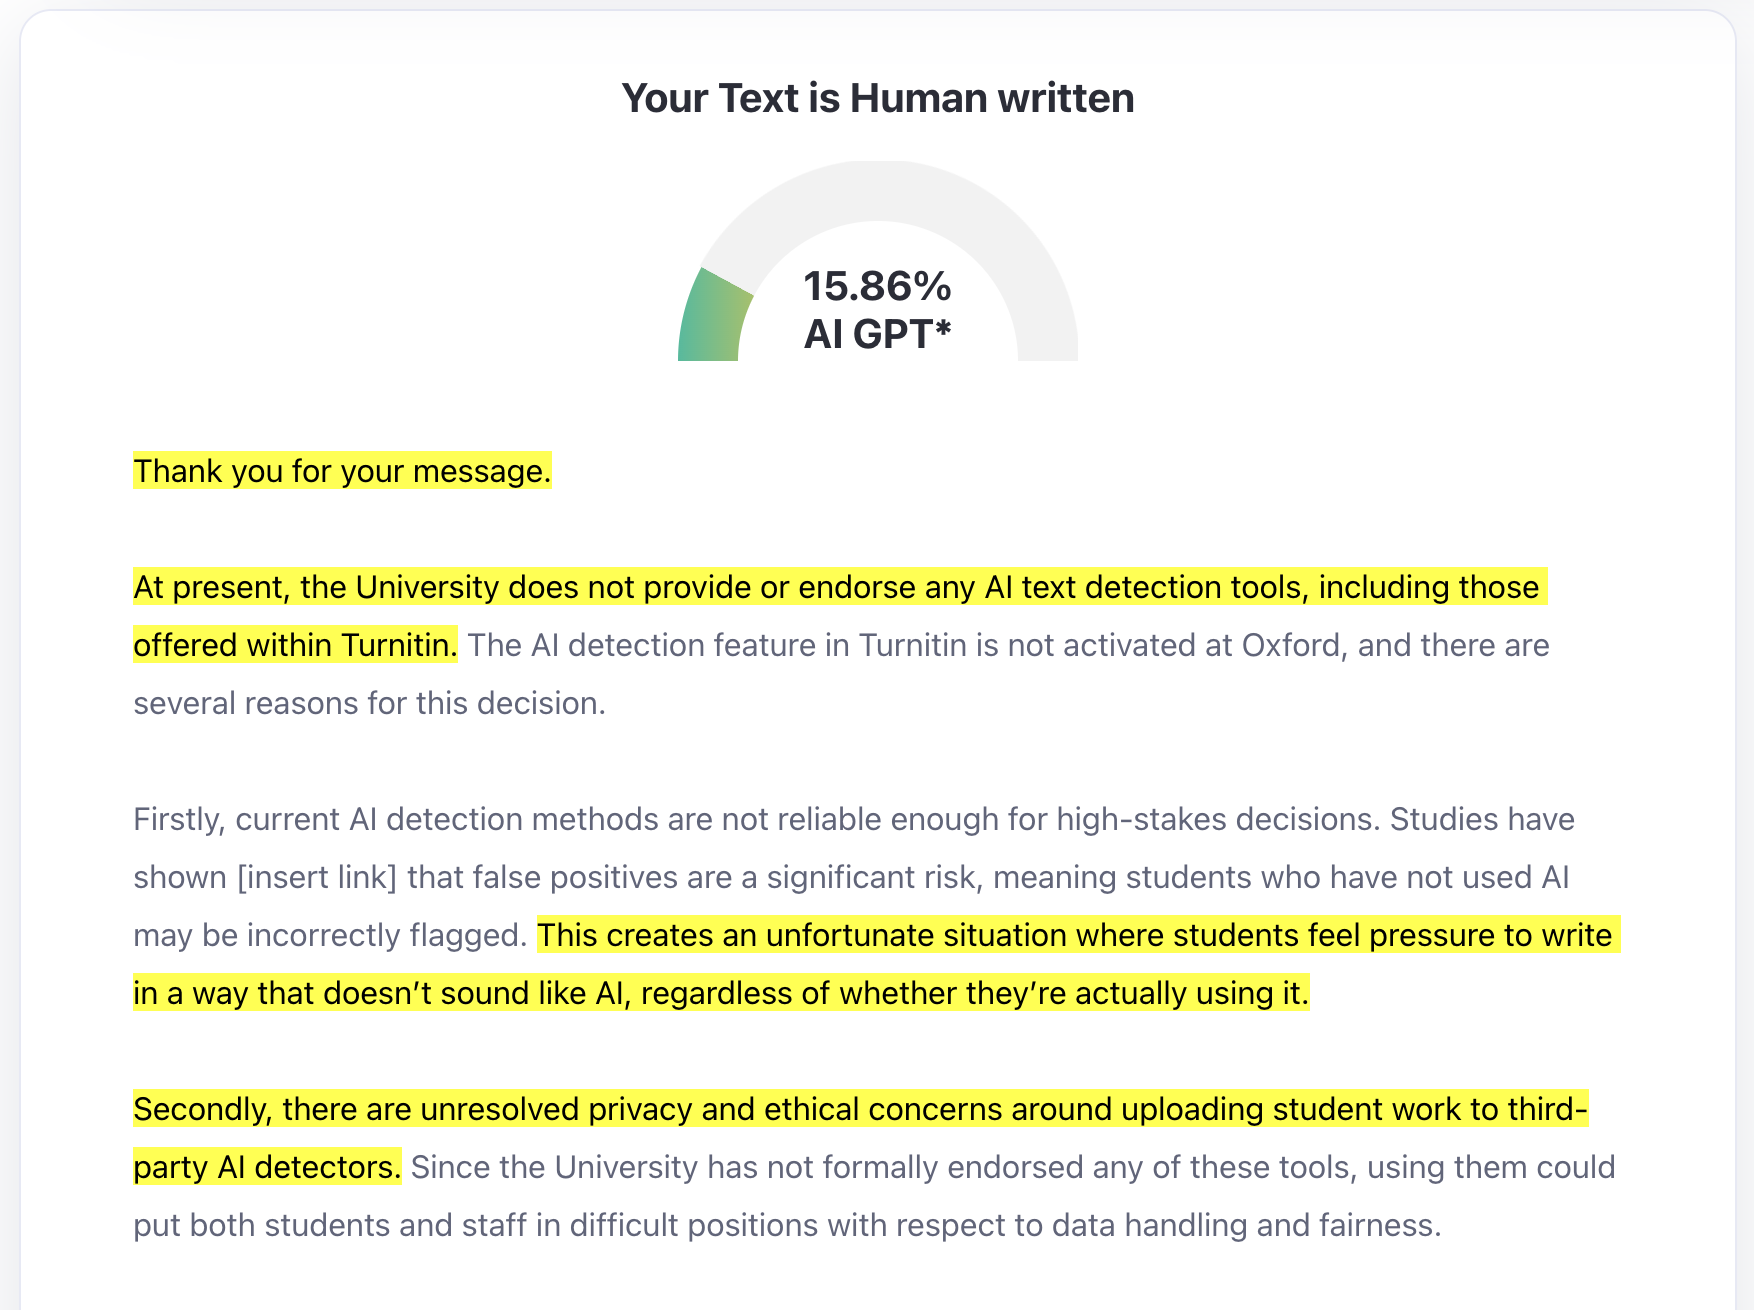Click the 15.86% score readout
This screenshot has width=1754, height=1310.
[877, 286]
